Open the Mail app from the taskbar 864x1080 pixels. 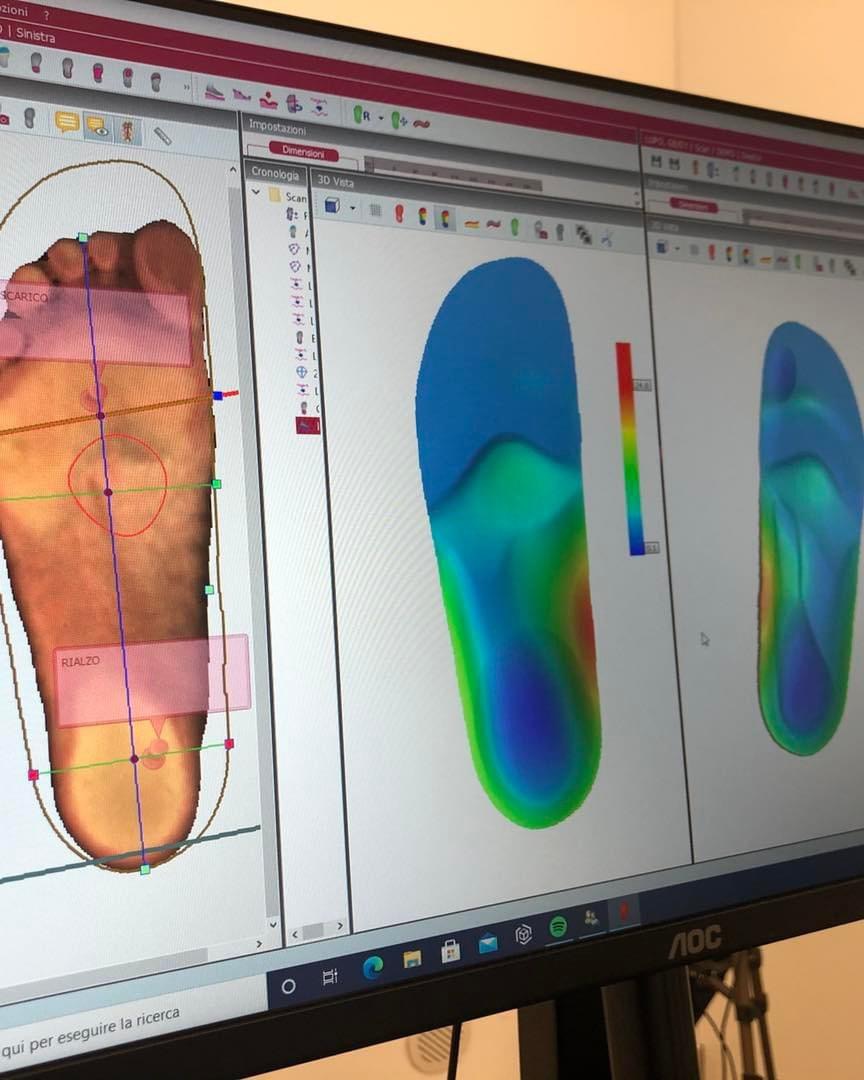(x=488, y=943)
